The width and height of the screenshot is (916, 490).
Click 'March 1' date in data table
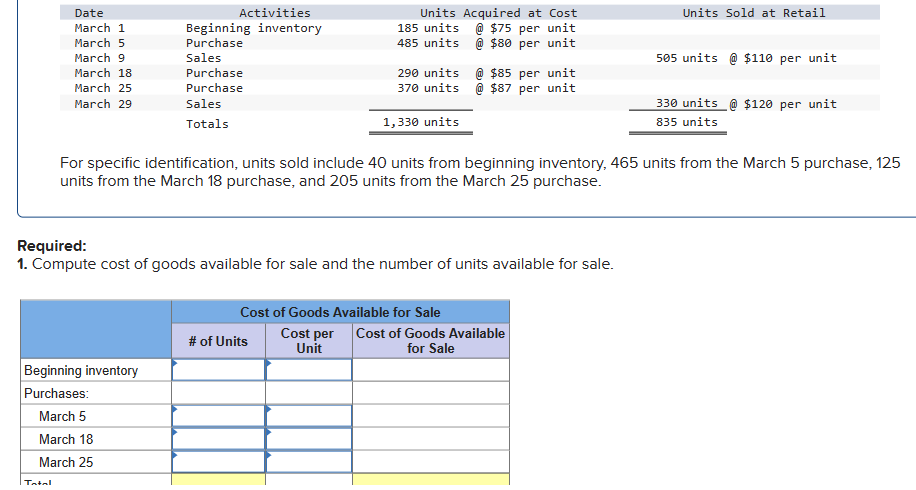[99, 27]
